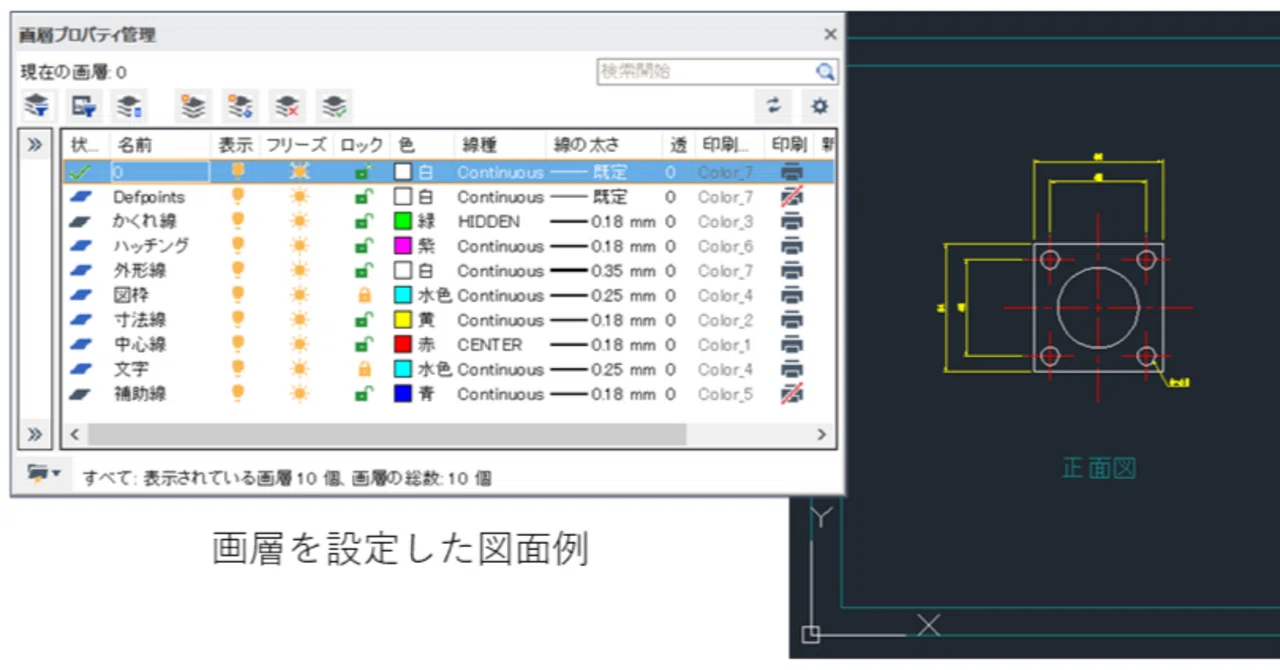
Task: Sort by the ロック column header
Action: coord(362,145)
